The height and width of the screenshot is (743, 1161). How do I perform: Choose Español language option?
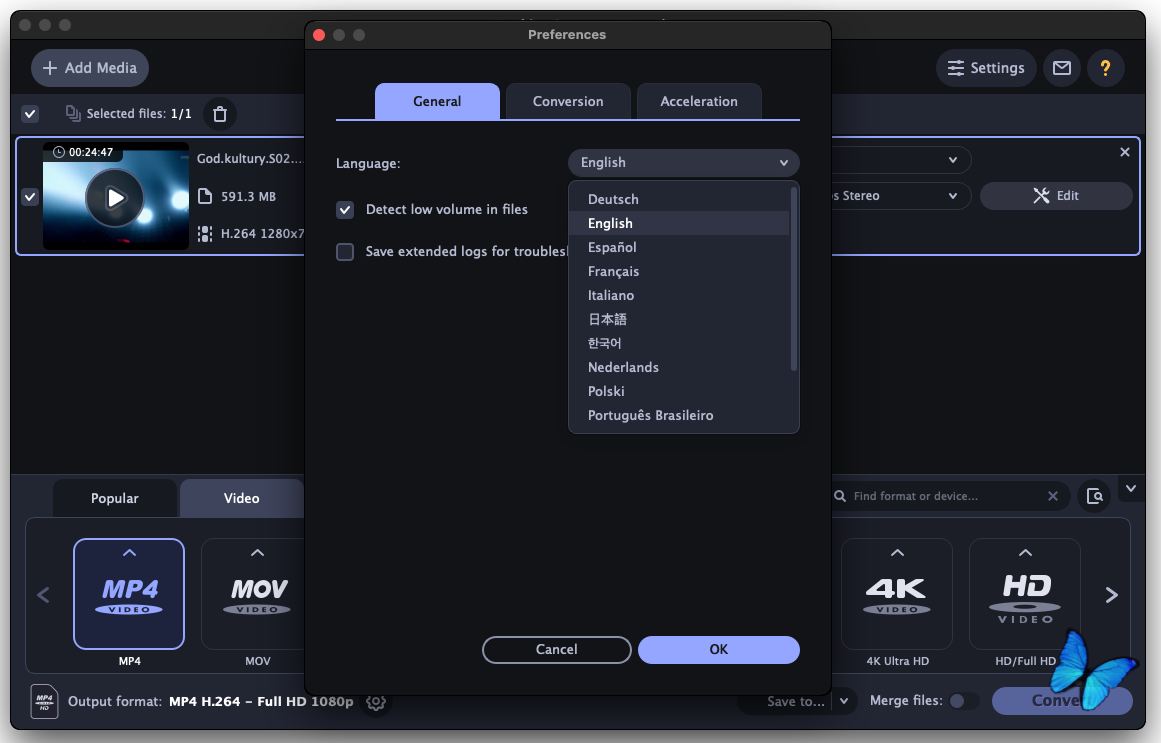coord(680,247)
